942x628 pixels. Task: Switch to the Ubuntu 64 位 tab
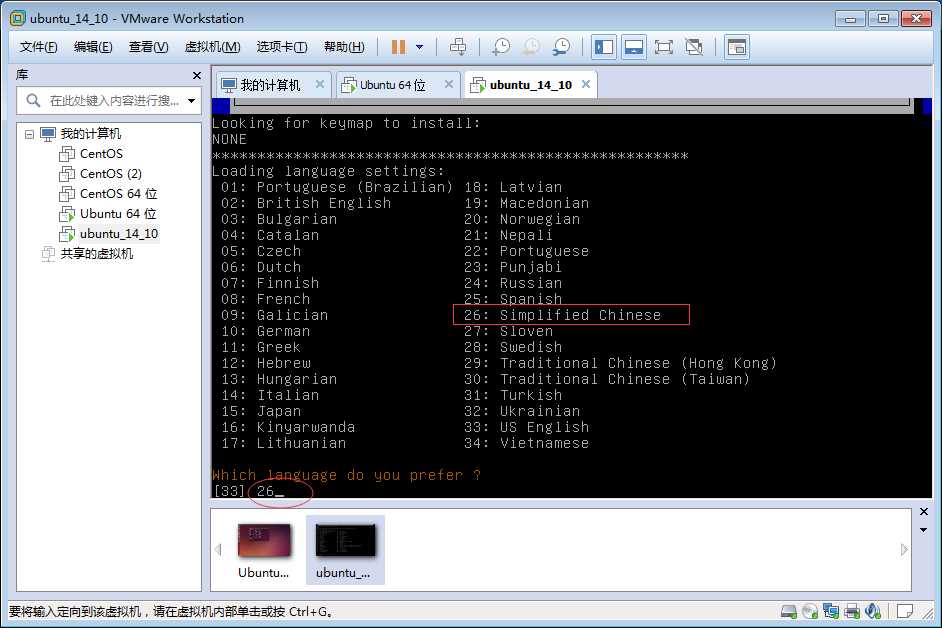tap(392, 85)
